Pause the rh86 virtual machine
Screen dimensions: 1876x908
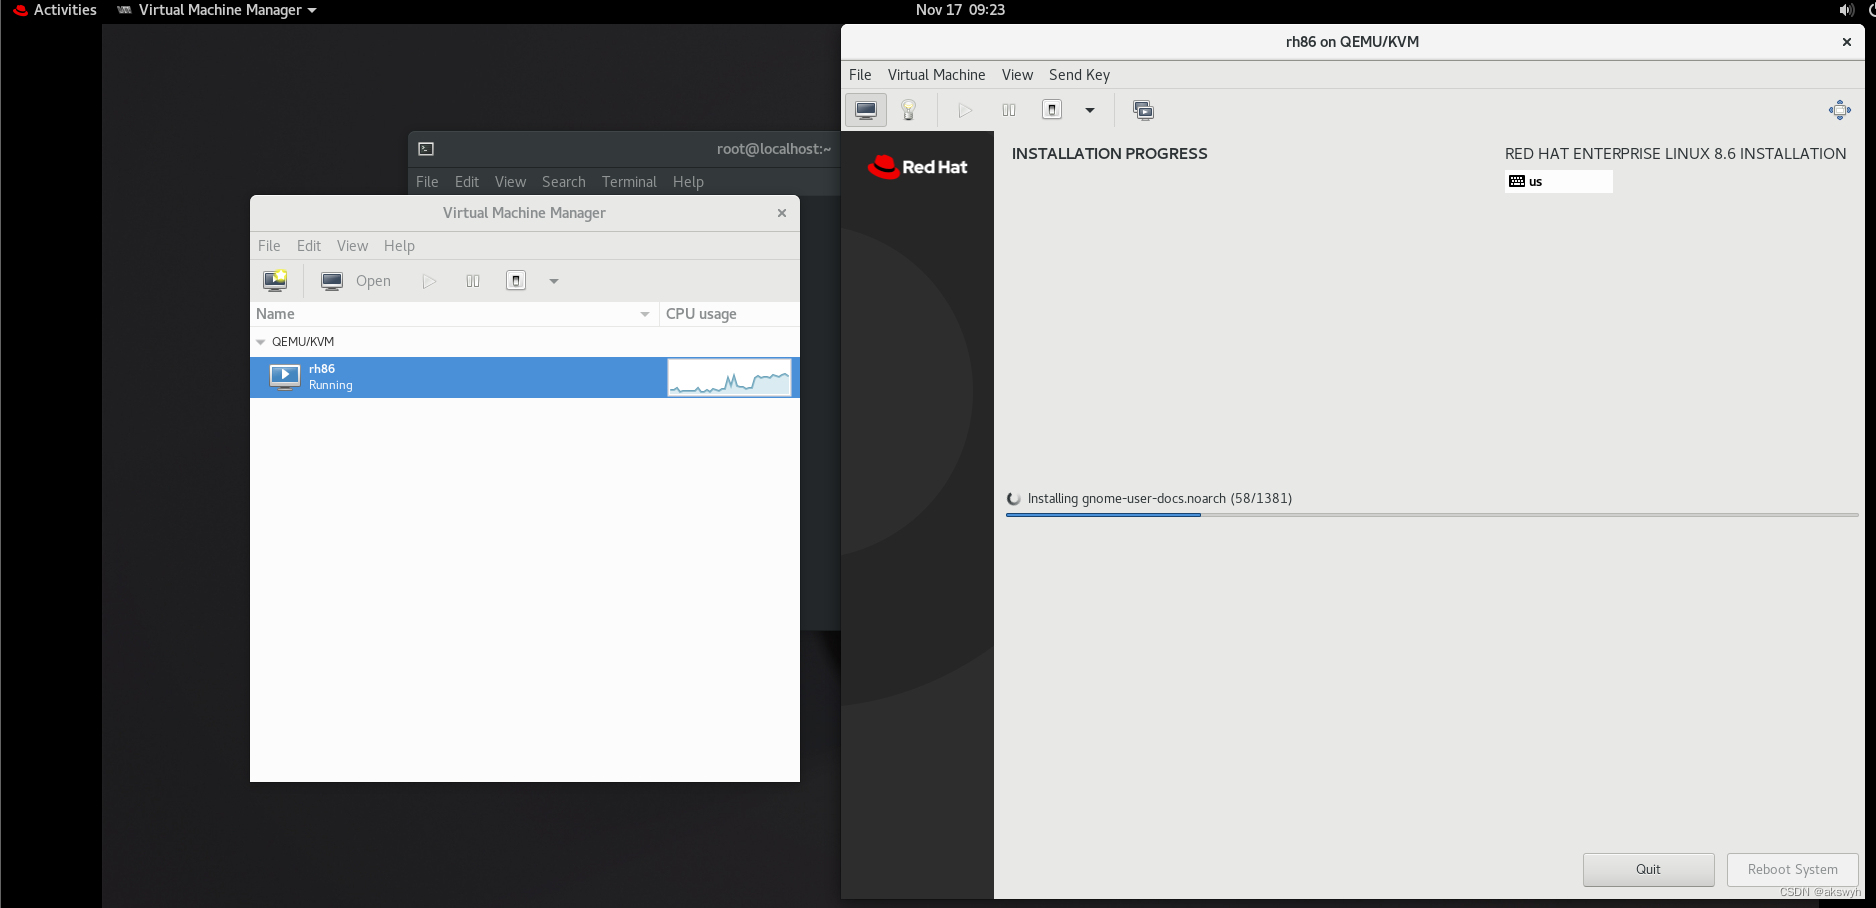tap(1009, 110)
